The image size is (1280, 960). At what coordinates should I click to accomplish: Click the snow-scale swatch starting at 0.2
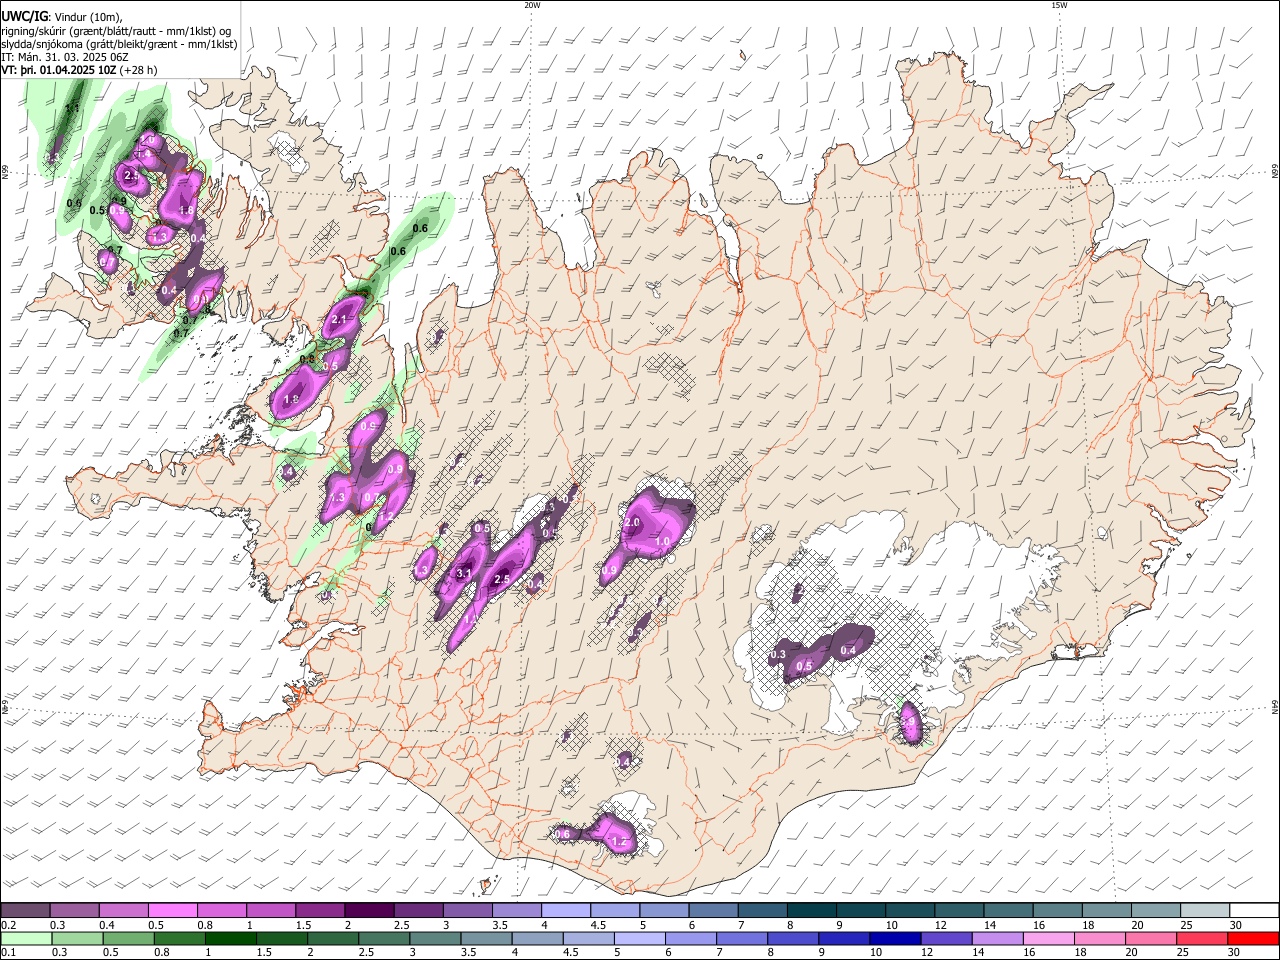pyautogui.click(x=25, y=910)
